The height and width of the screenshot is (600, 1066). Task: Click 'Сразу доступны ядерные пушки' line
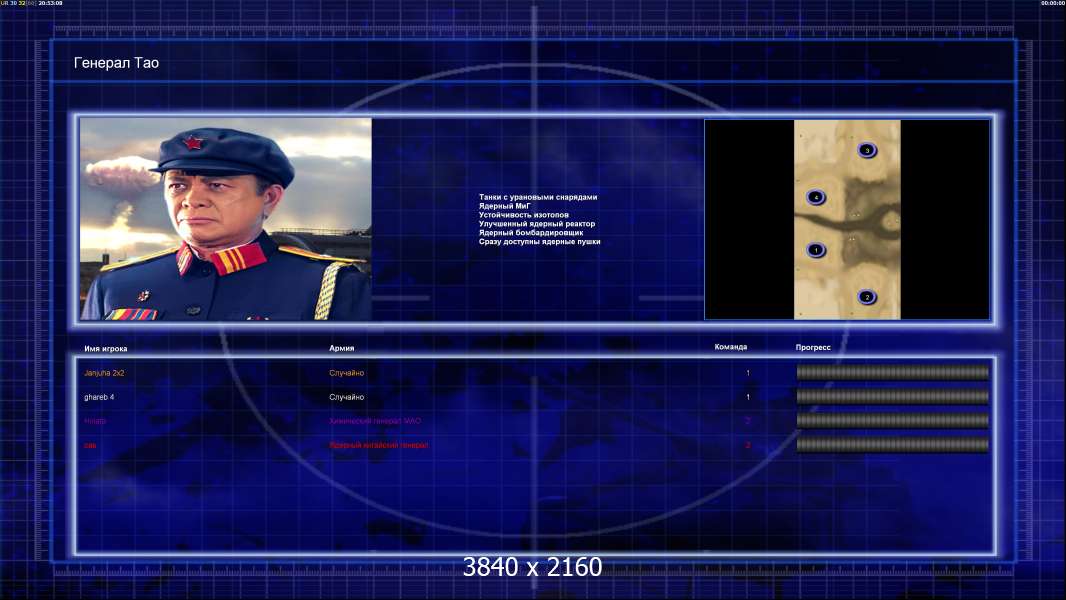(x=539, y=241)
